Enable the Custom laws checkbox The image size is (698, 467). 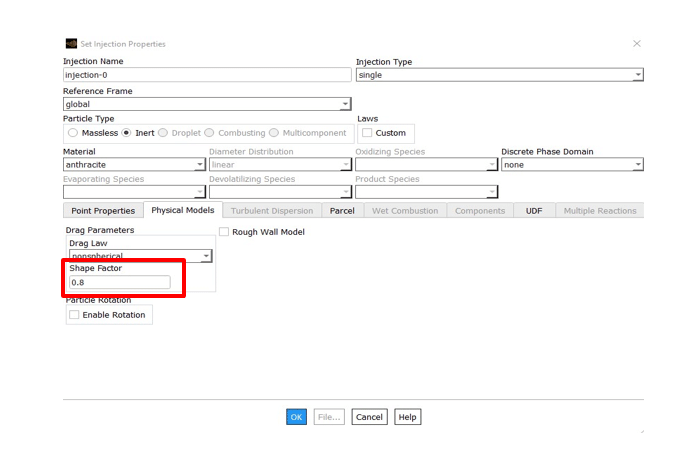(x=367, y=133)
